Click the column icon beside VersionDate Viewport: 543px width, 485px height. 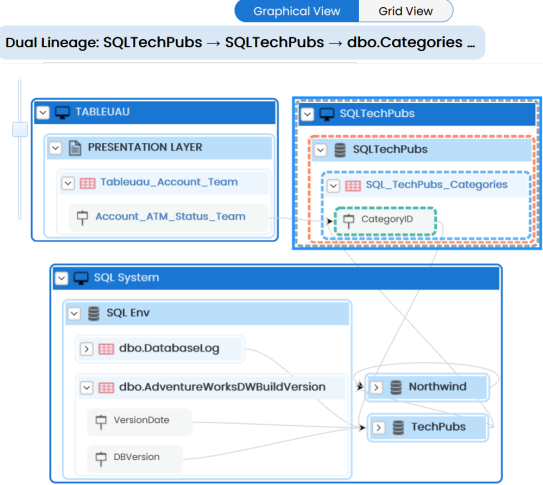coord(101,422)
